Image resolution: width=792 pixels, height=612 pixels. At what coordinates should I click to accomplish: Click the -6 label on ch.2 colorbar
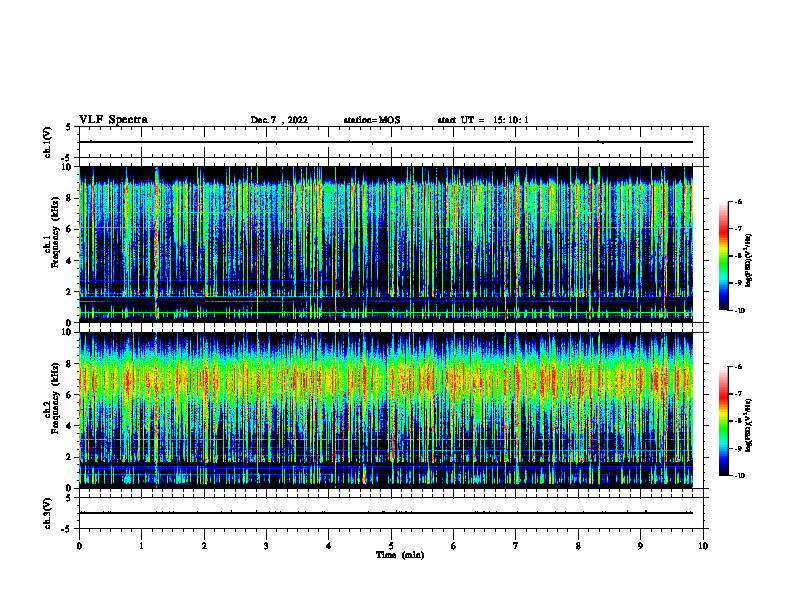click(738, 367)
